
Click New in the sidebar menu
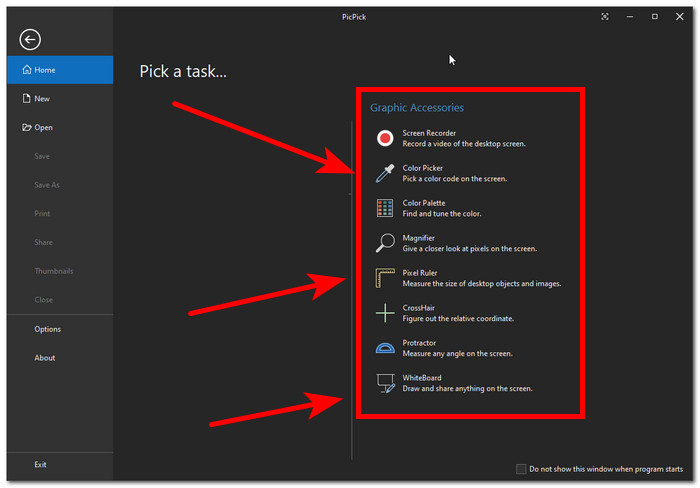pyautogui.click(x=42, y=99)
